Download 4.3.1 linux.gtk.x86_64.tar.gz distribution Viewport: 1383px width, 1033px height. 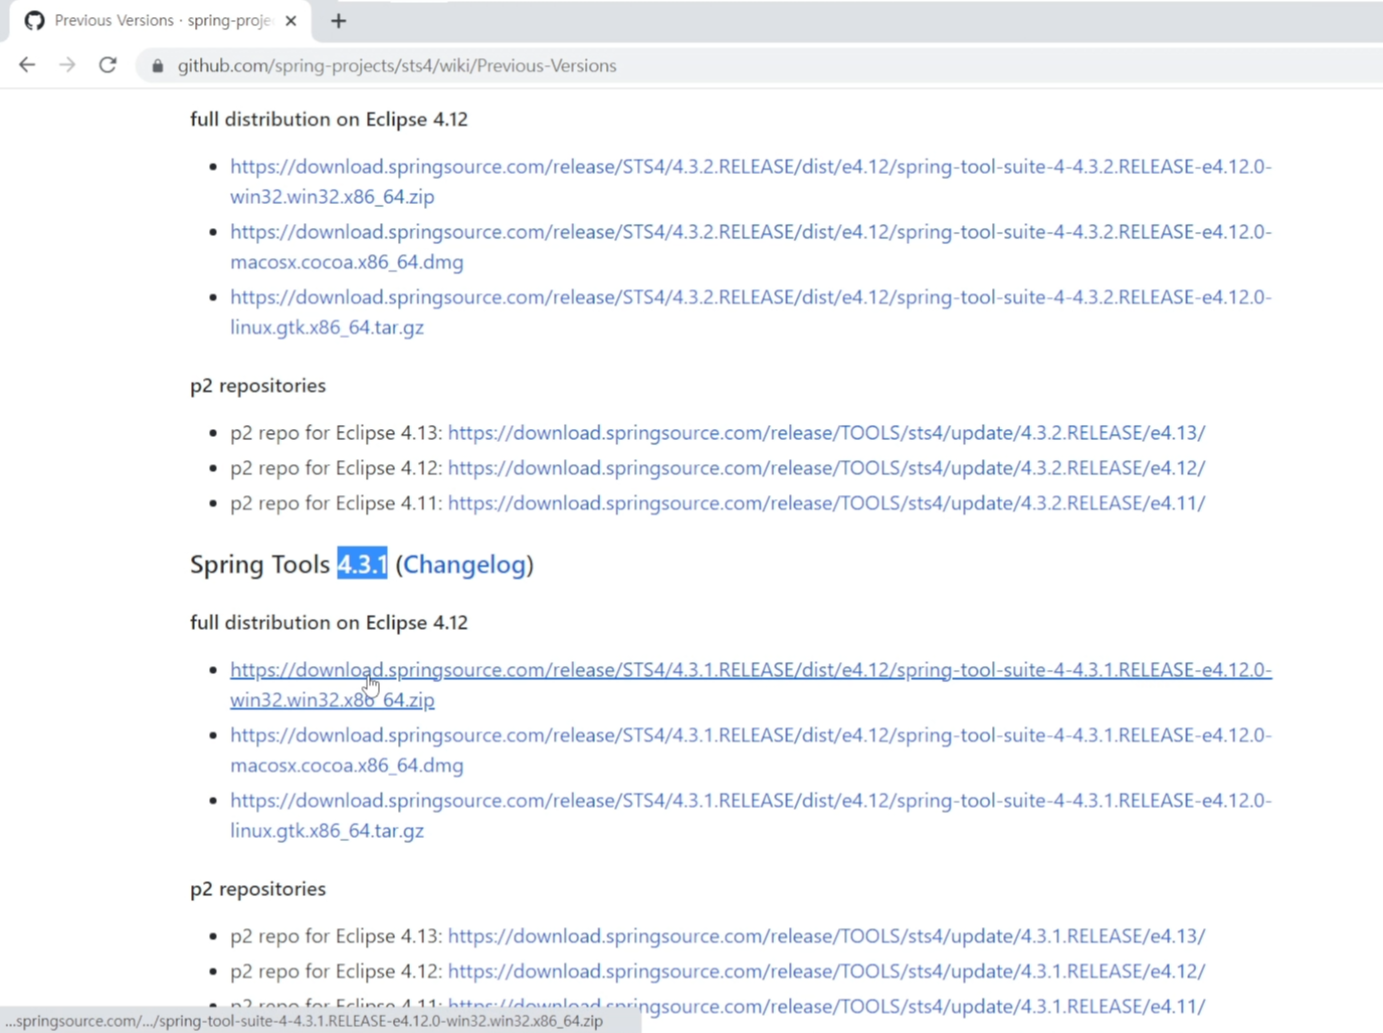[751, 815]
